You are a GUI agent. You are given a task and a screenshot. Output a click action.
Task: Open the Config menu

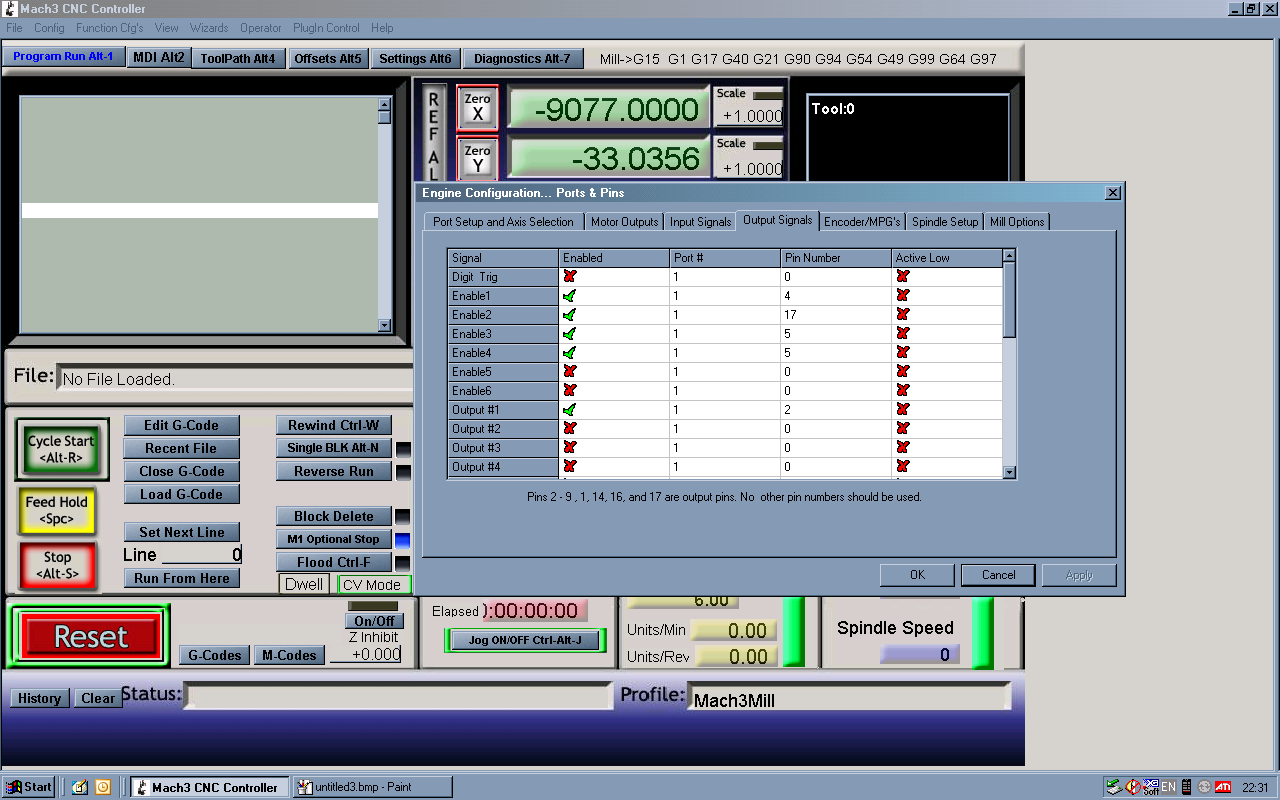coord(49,28)
